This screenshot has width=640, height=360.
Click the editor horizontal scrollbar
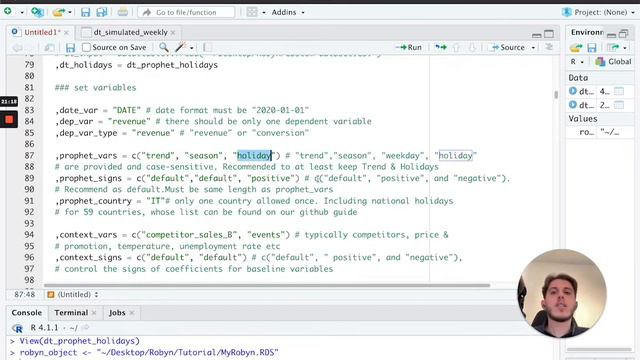267,285
